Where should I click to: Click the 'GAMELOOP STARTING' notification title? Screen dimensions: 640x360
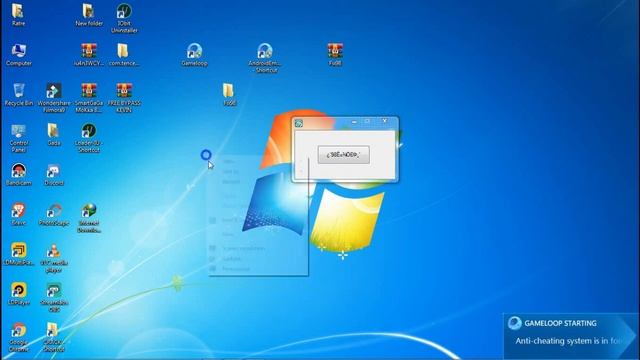point(560,323)
